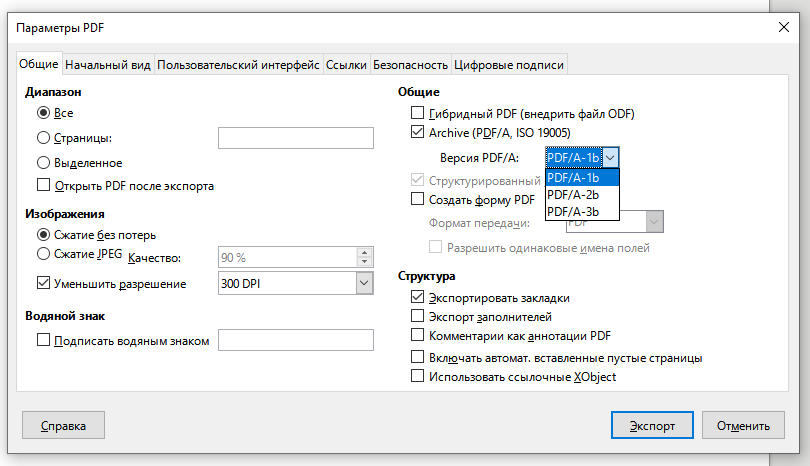Image resolution: width=810 pixels, height=466 pixels.
Task: Close the Параметры PDF dialog
Action: coord(784,27)
